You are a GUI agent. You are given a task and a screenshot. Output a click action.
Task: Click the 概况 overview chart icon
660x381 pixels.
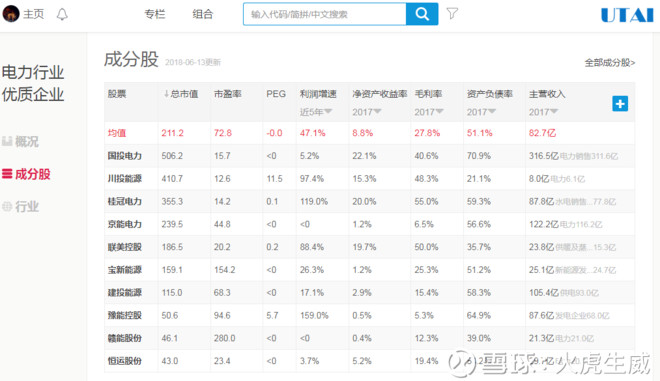7,141
